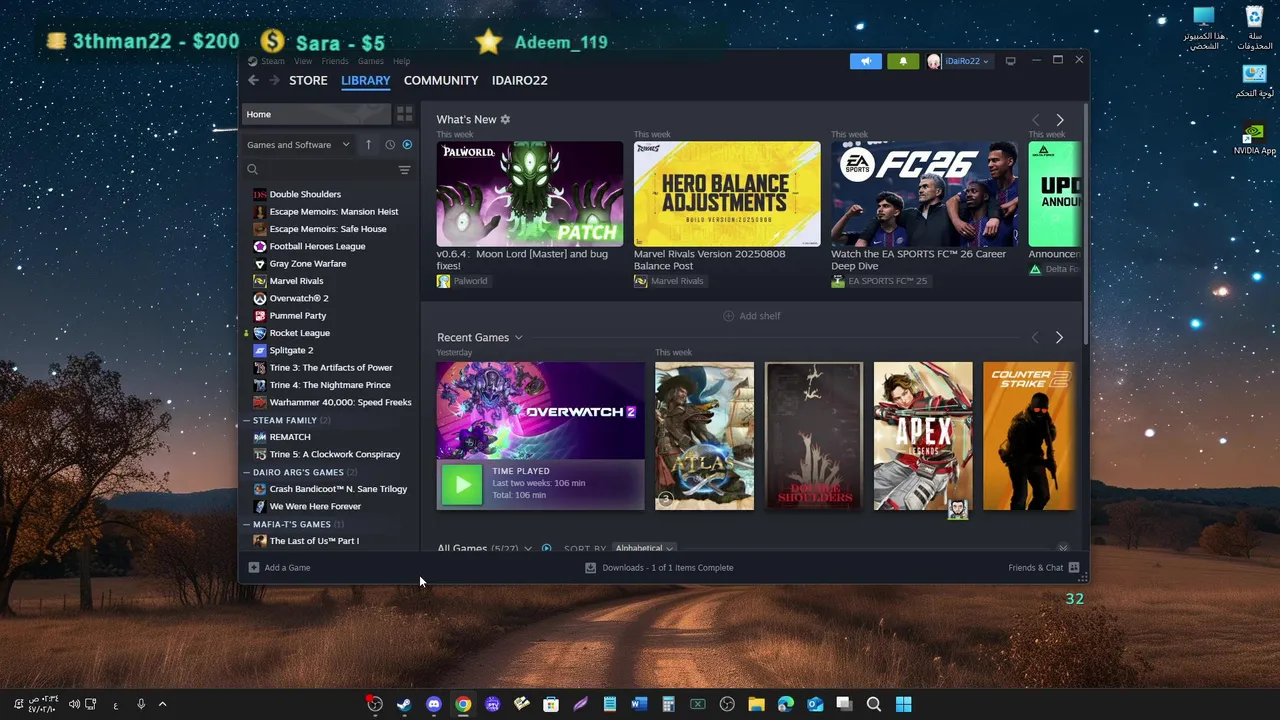Open the Apex Legends game cover
Image resolution: width=1280 pixels, height=720 pixels.
click(923, 436)
